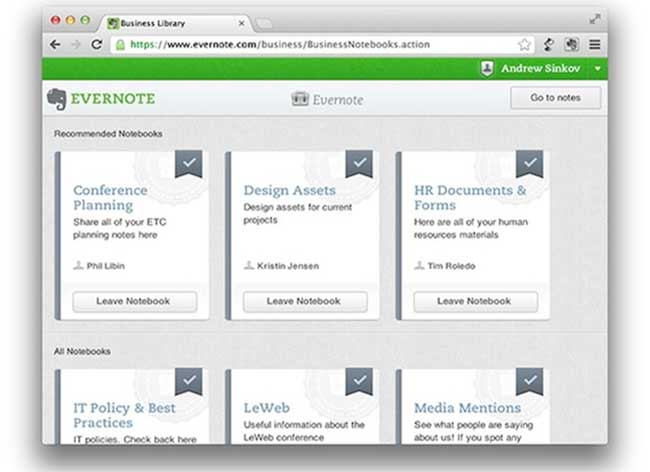Click owner name Kristin Jensen
The image size is (650, 472).
click(x=288, y=266)
